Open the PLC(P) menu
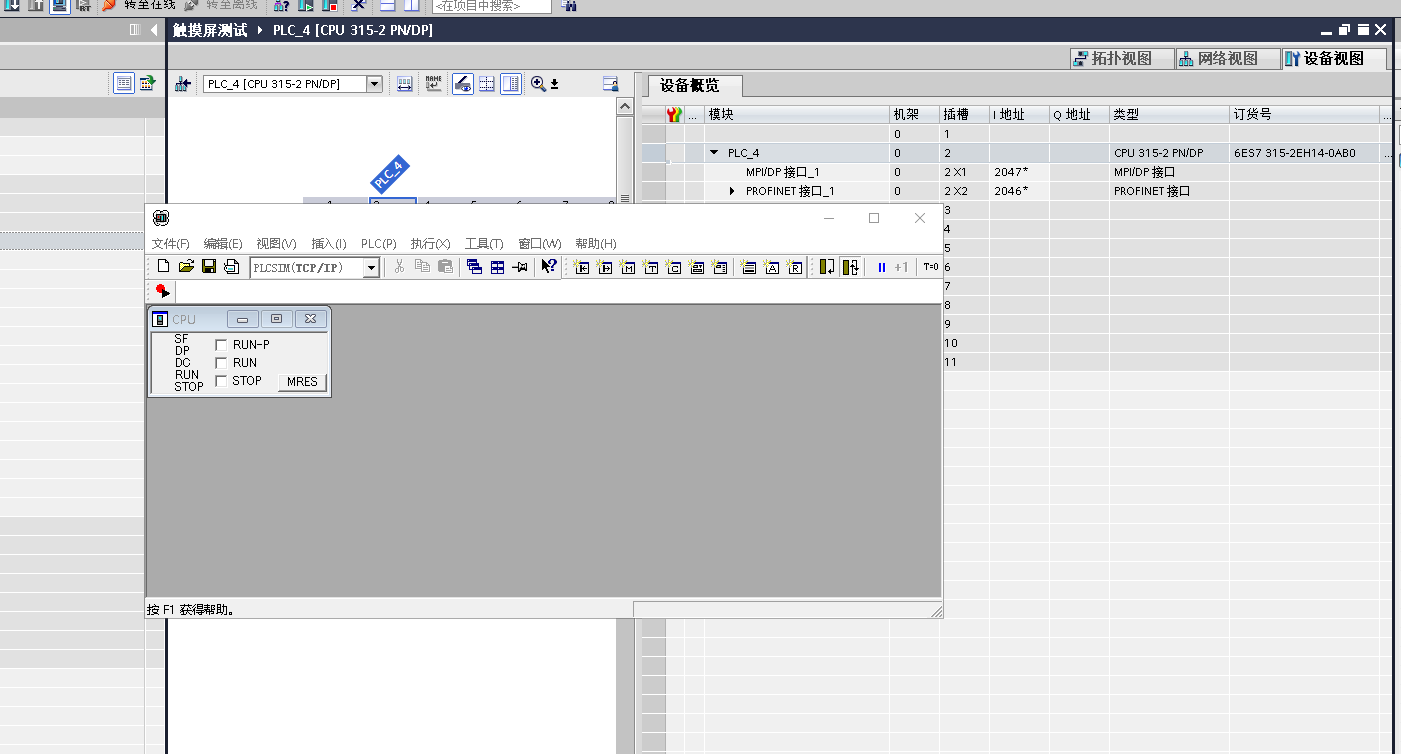 pos(378,244)
